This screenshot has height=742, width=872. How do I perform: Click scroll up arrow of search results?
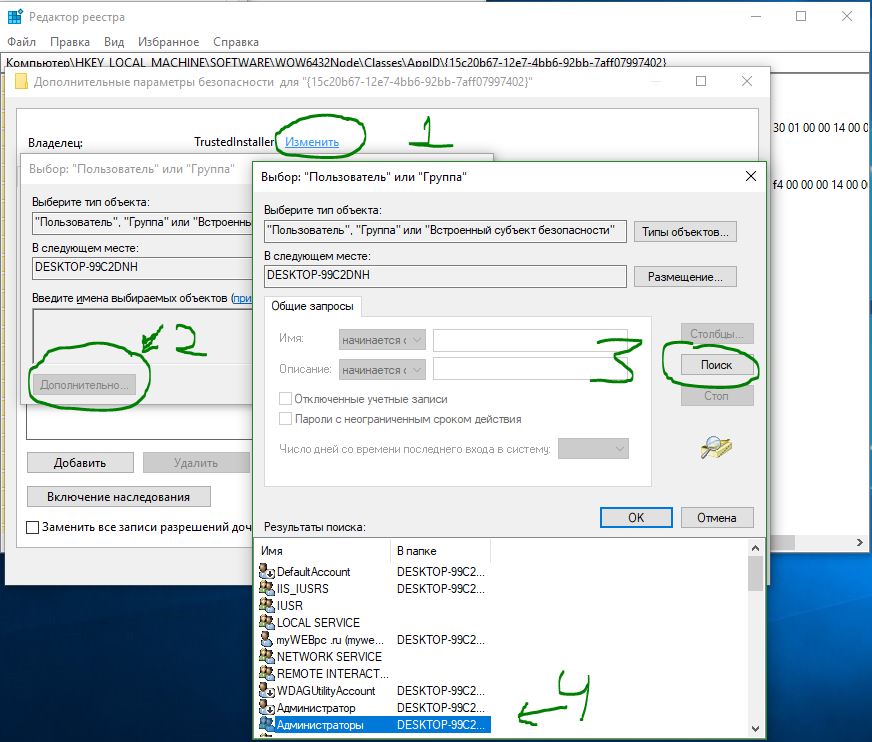(755, 548)
